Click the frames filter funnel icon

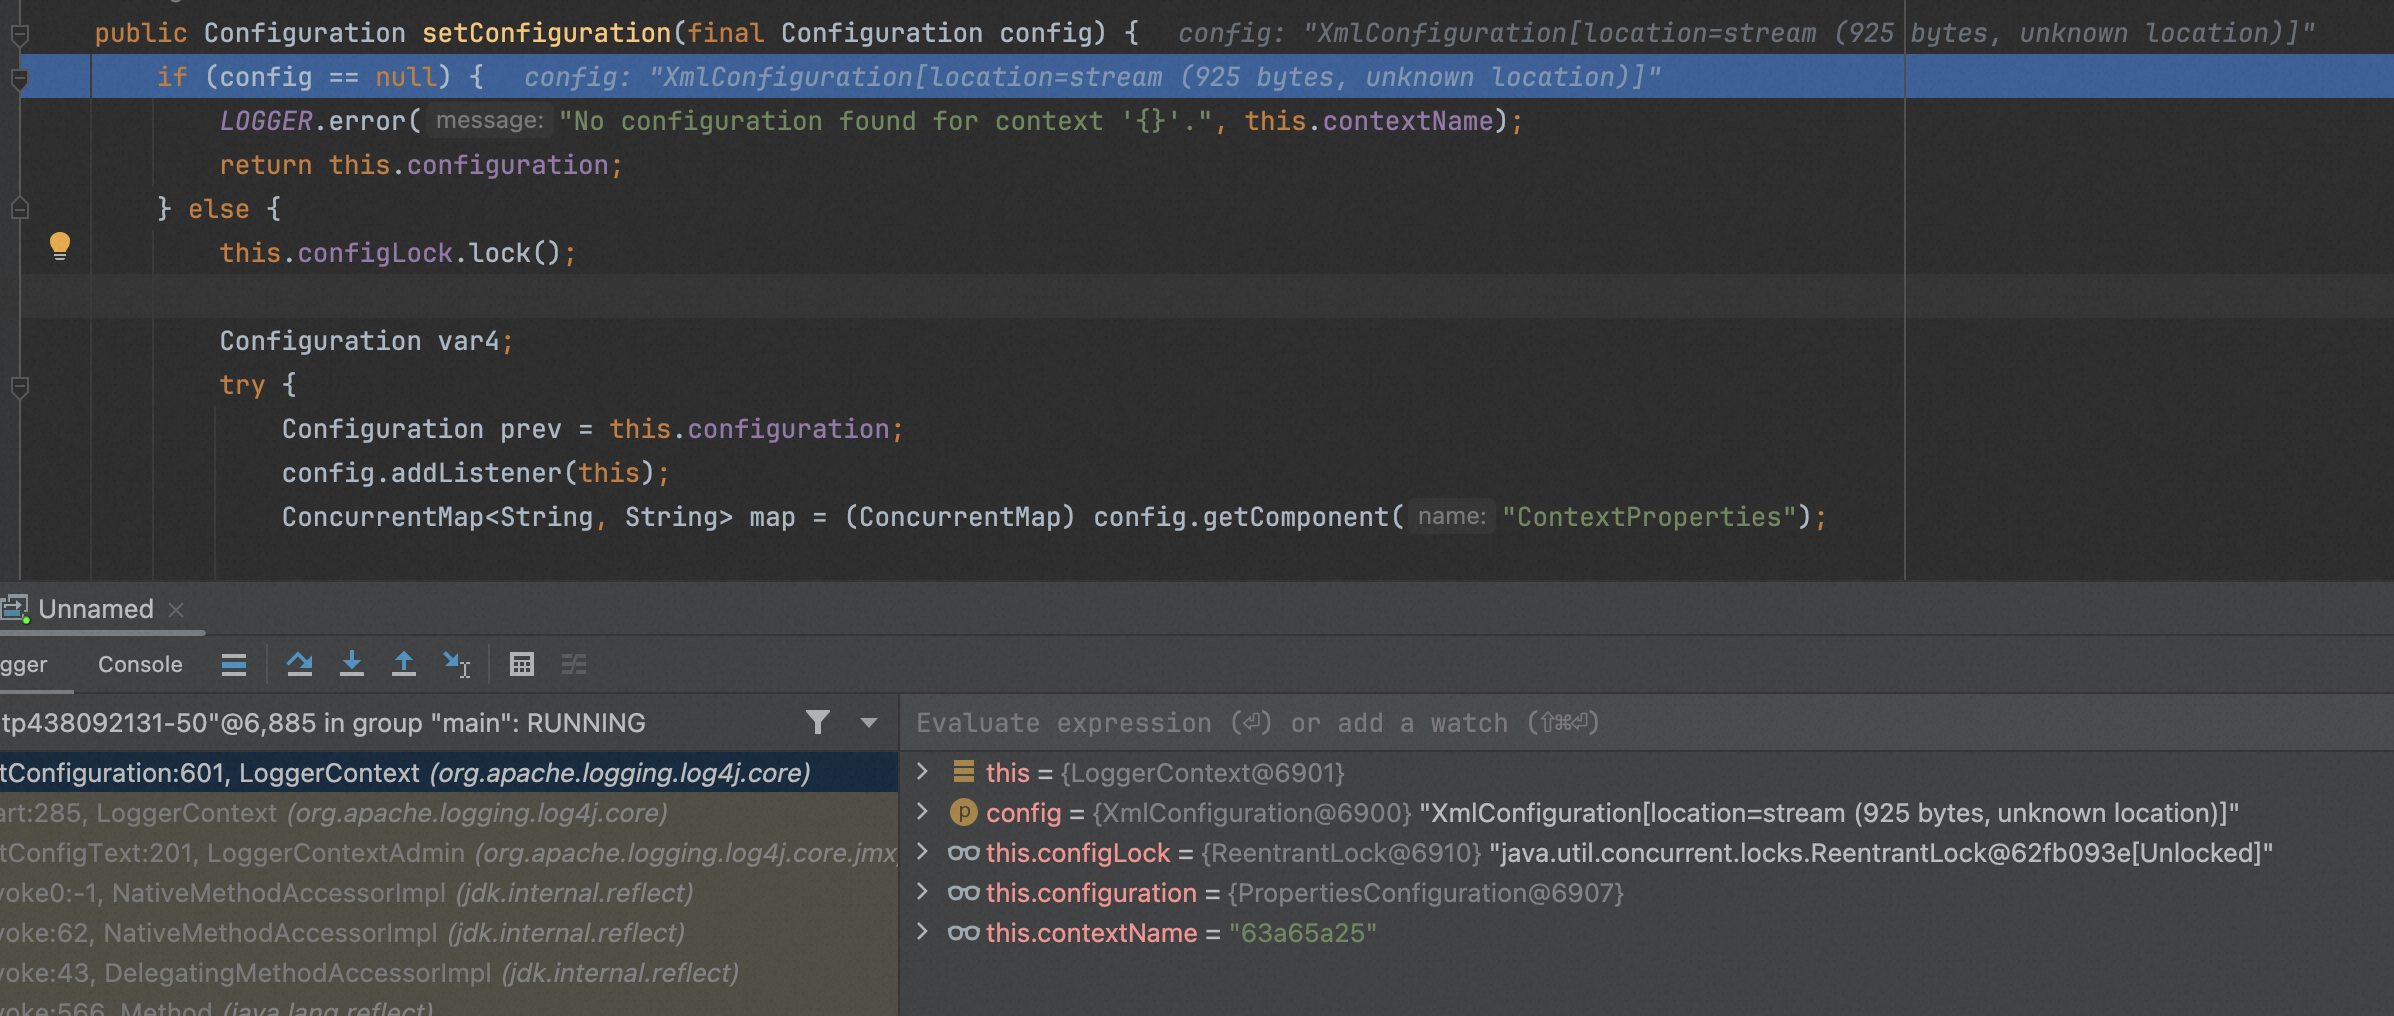coord(818,723)
